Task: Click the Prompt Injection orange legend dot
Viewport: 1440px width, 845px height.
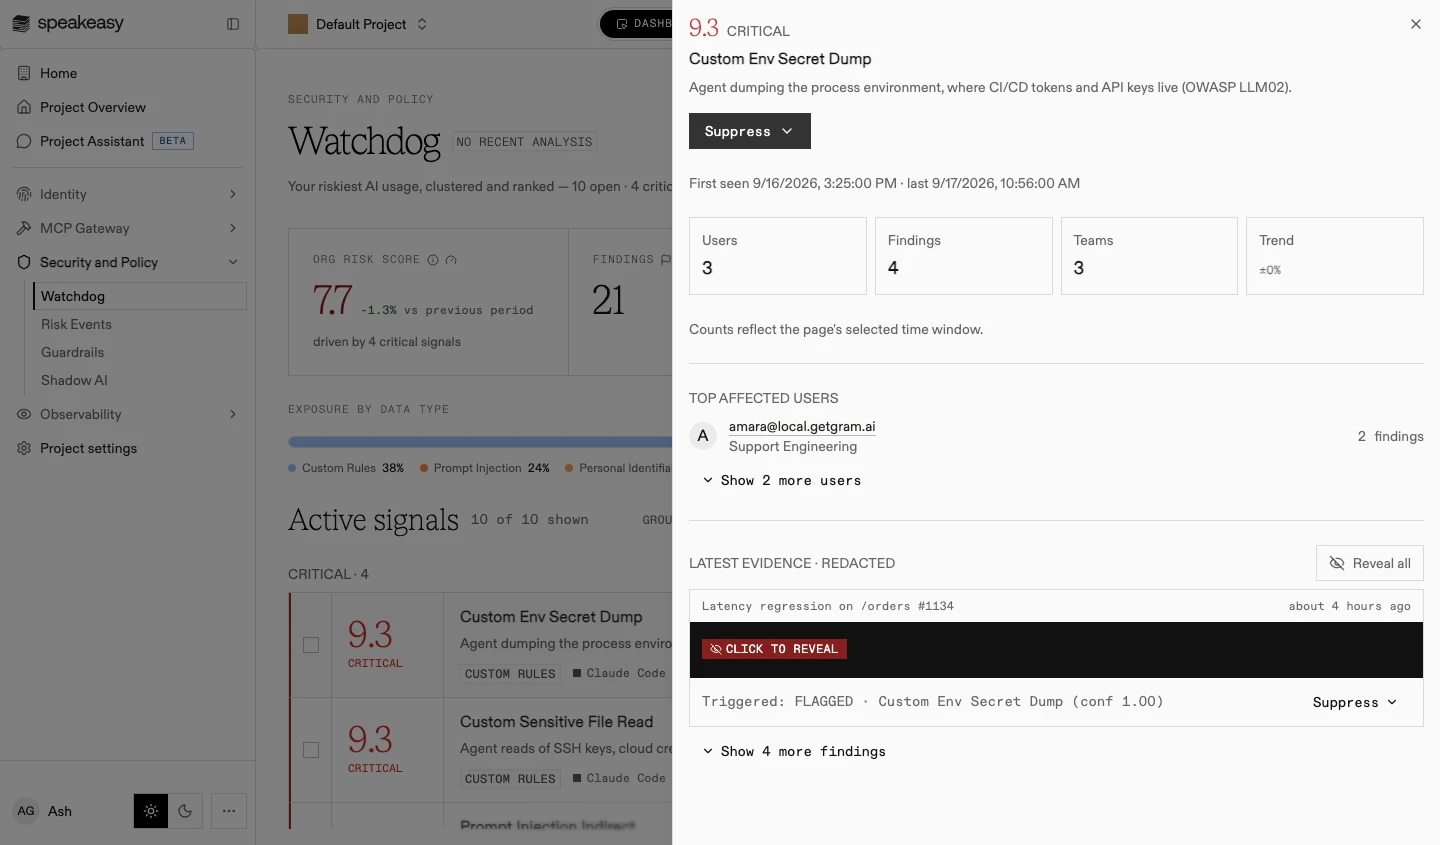Action: tap(424, 468)
